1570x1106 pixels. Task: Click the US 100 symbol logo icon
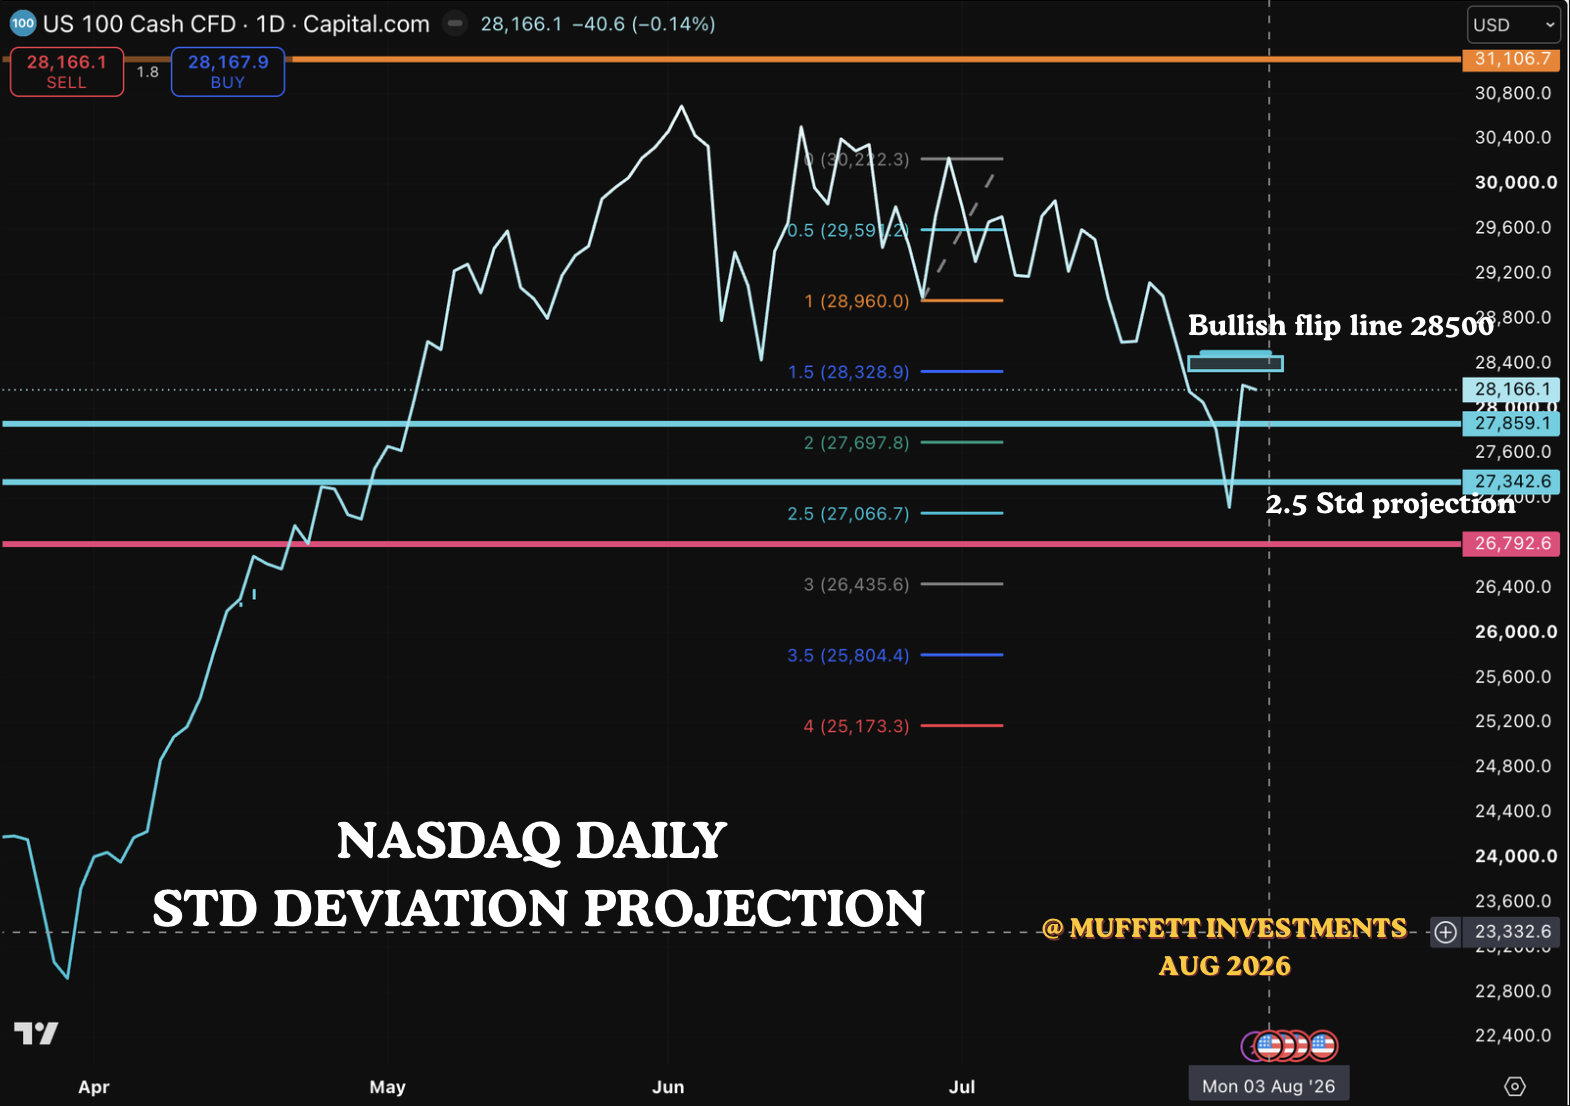tap(22, 23)
